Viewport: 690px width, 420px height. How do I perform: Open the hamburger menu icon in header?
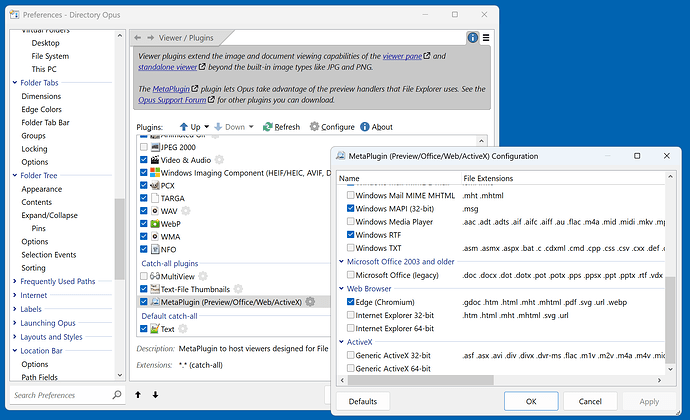click(x=486, y=38)
